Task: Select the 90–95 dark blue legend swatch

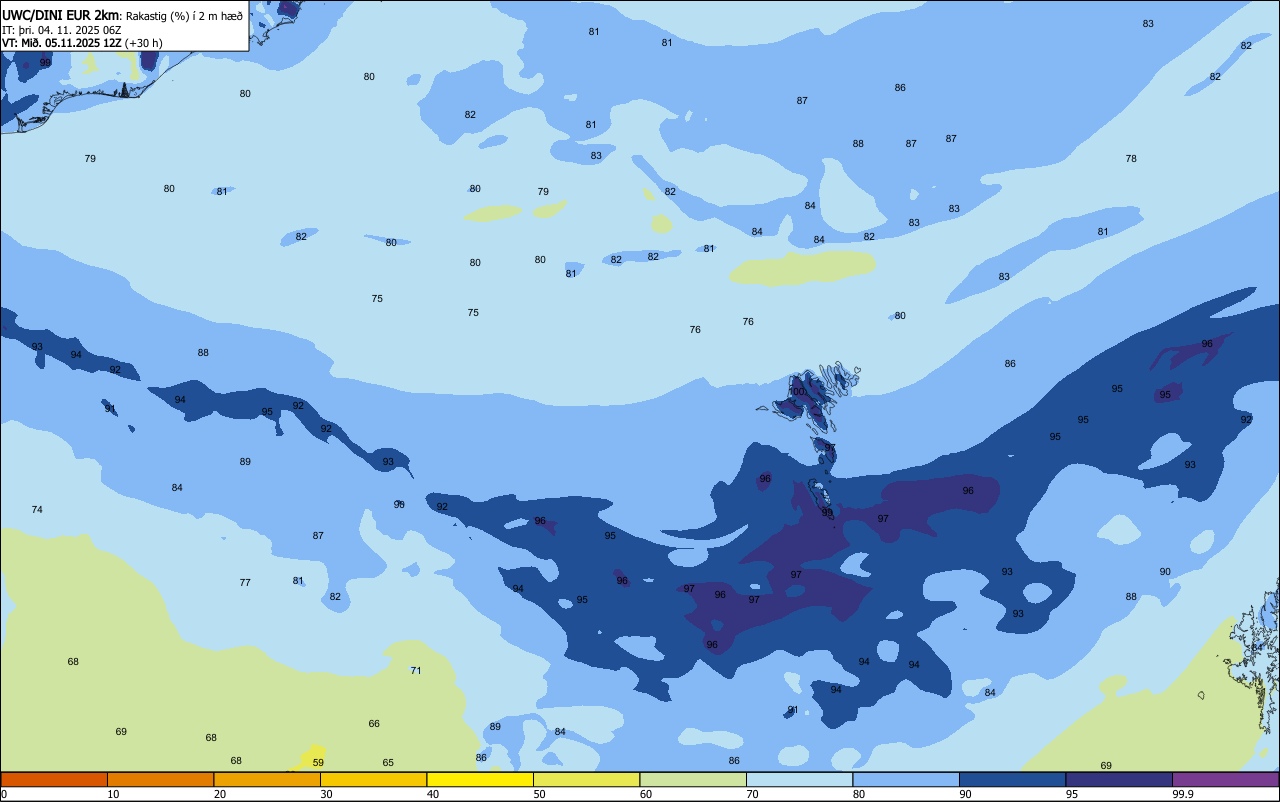Action: click(1012, 779)
